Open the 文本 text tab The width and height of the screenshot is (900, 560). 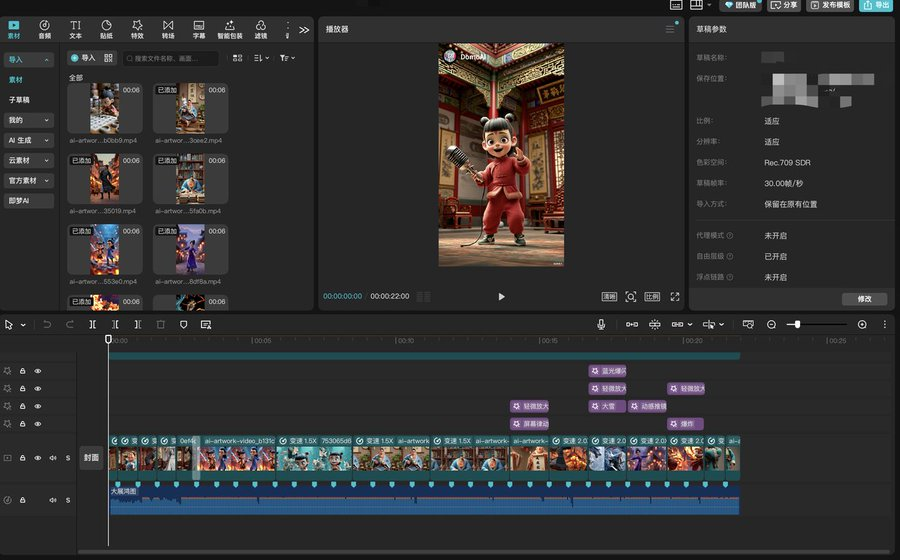click(x=75, y=29)
